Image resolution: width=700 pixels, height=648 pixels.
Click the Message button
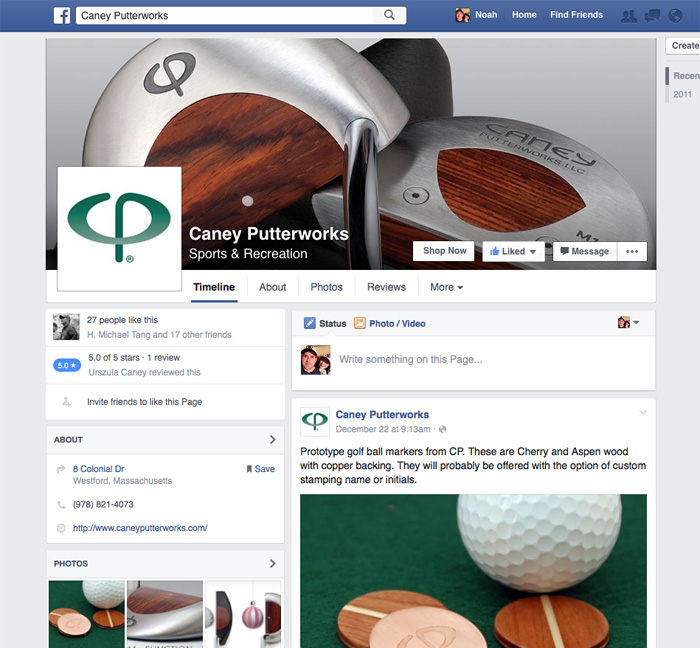click(585, 251)
